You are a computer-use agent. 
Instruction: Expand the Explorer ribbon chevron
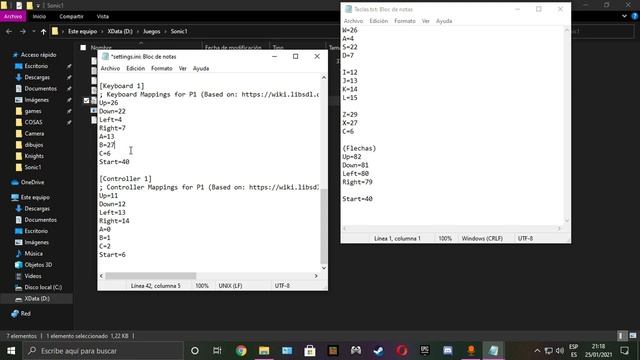coord(624,16)
